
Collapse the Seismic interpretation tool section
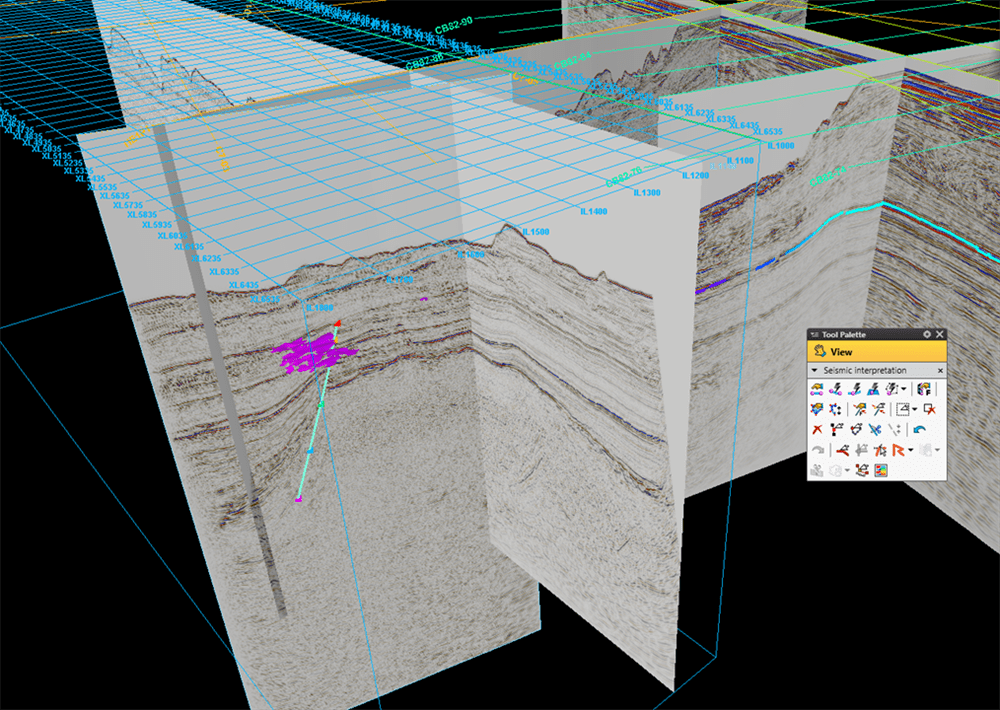point(813,369)
